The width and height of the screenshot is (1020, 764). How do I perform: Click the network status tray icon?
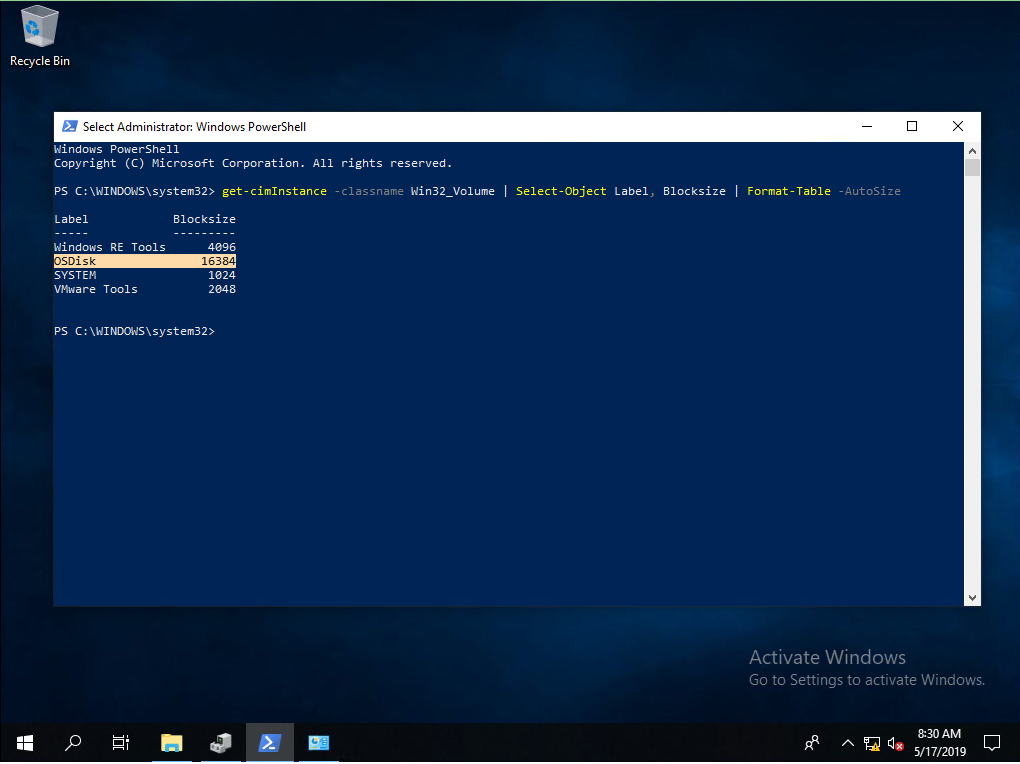[x=872, y=743]
